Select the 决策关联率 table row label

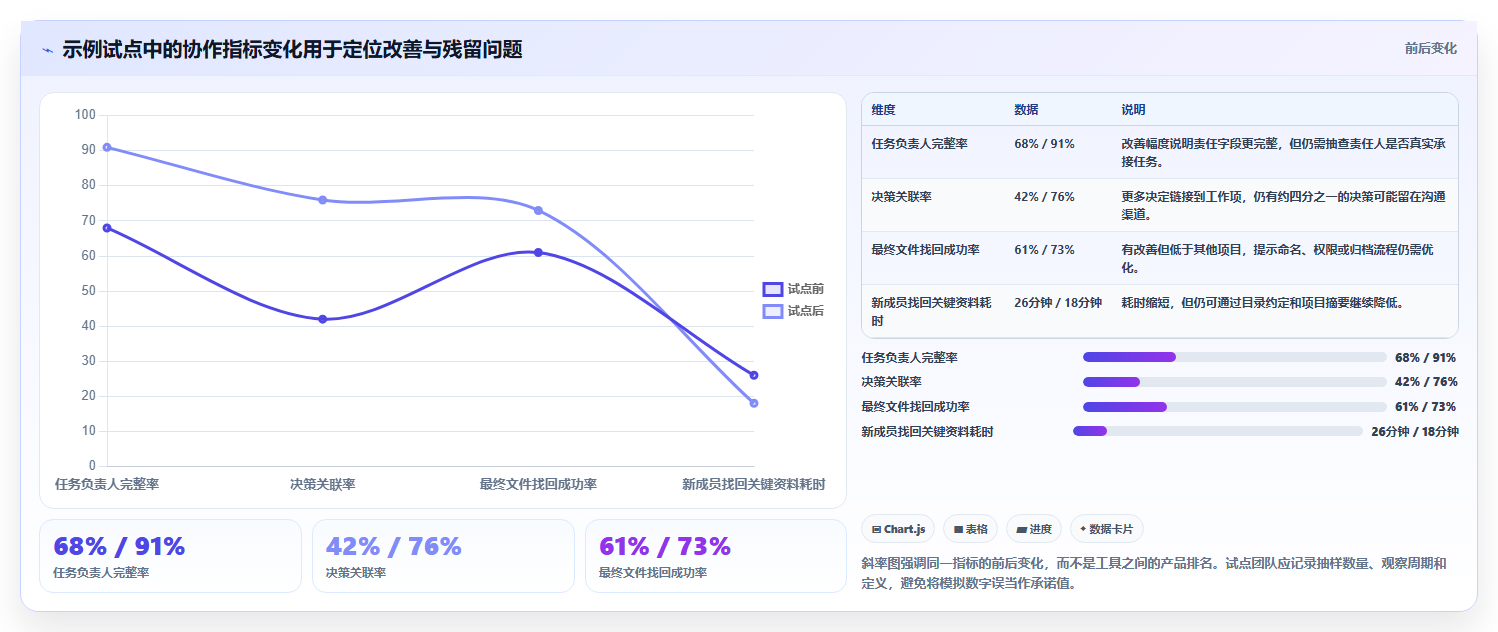point(902,197)
